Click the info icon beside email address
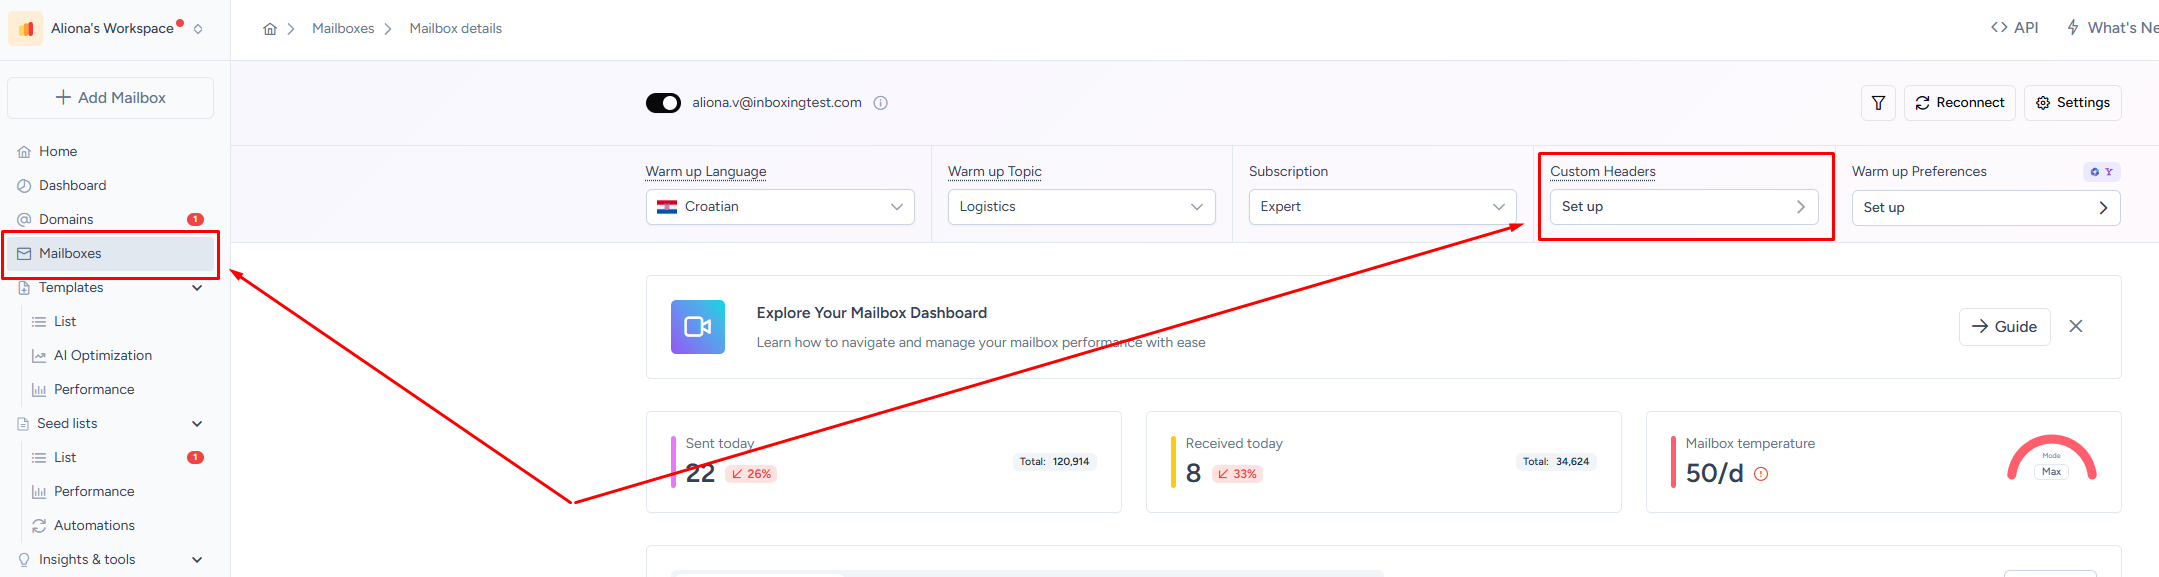This screenshot has height=577, width=2159. click(881, 103)
